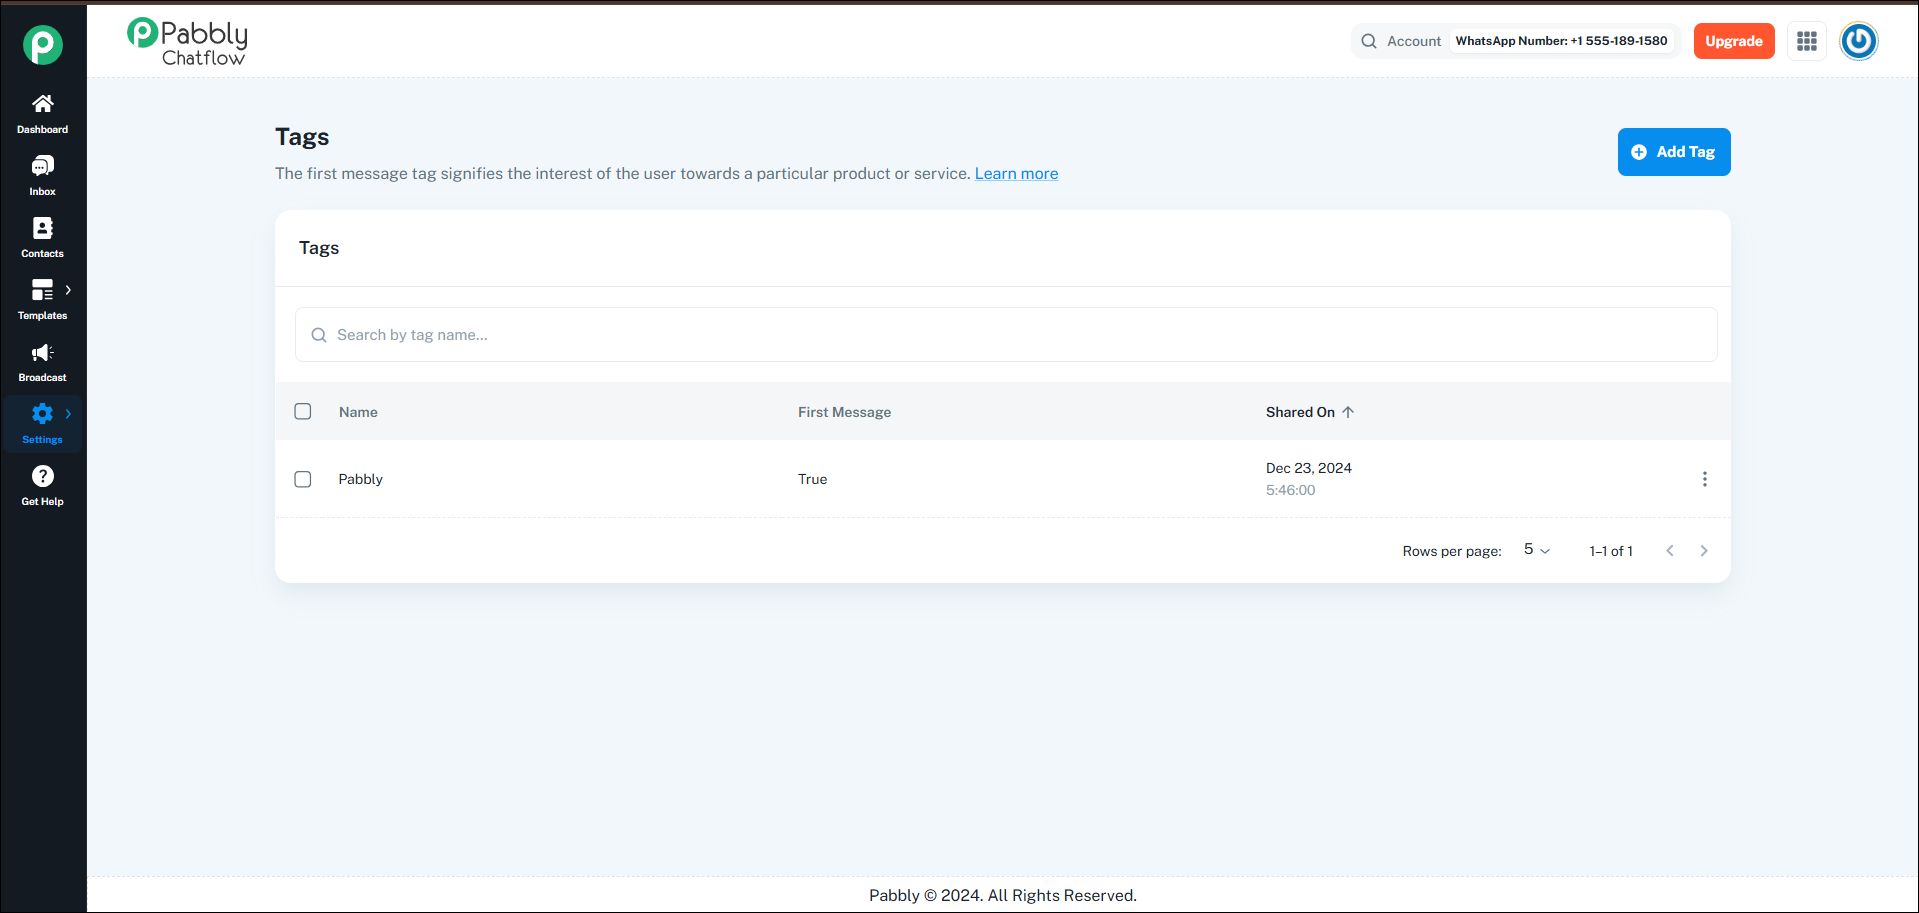Open the Learn more link
Viewport: 1919px width, 913px height.
(1016, 174)
